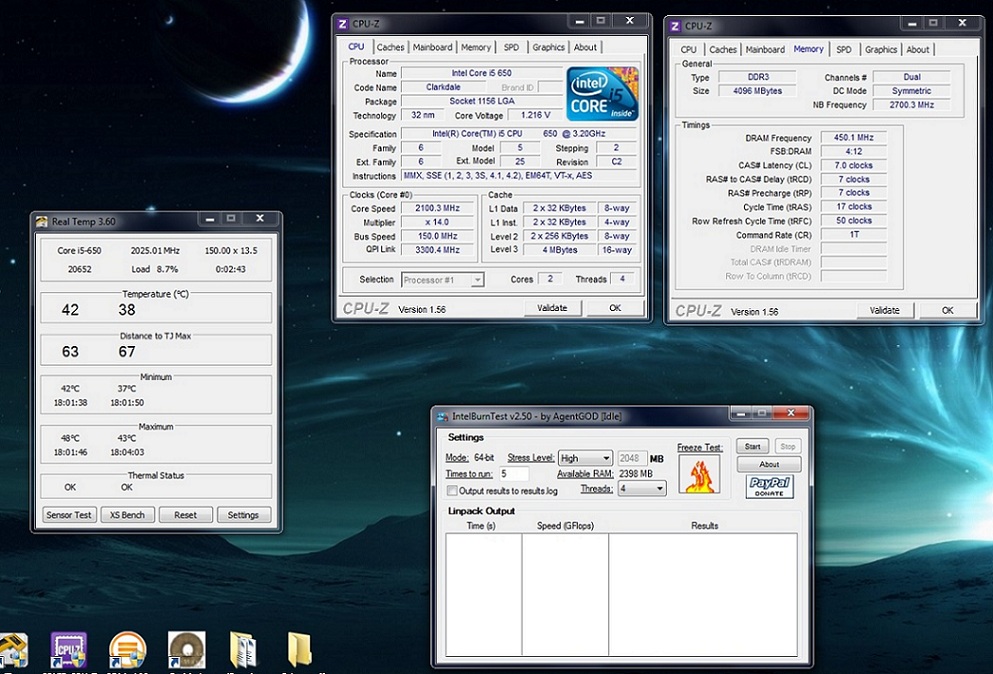Image resolution: width=993 pixels, height=674 pixels.
Task: Open the yellow tool shortcut with shield
Action: tap(13, 651)
